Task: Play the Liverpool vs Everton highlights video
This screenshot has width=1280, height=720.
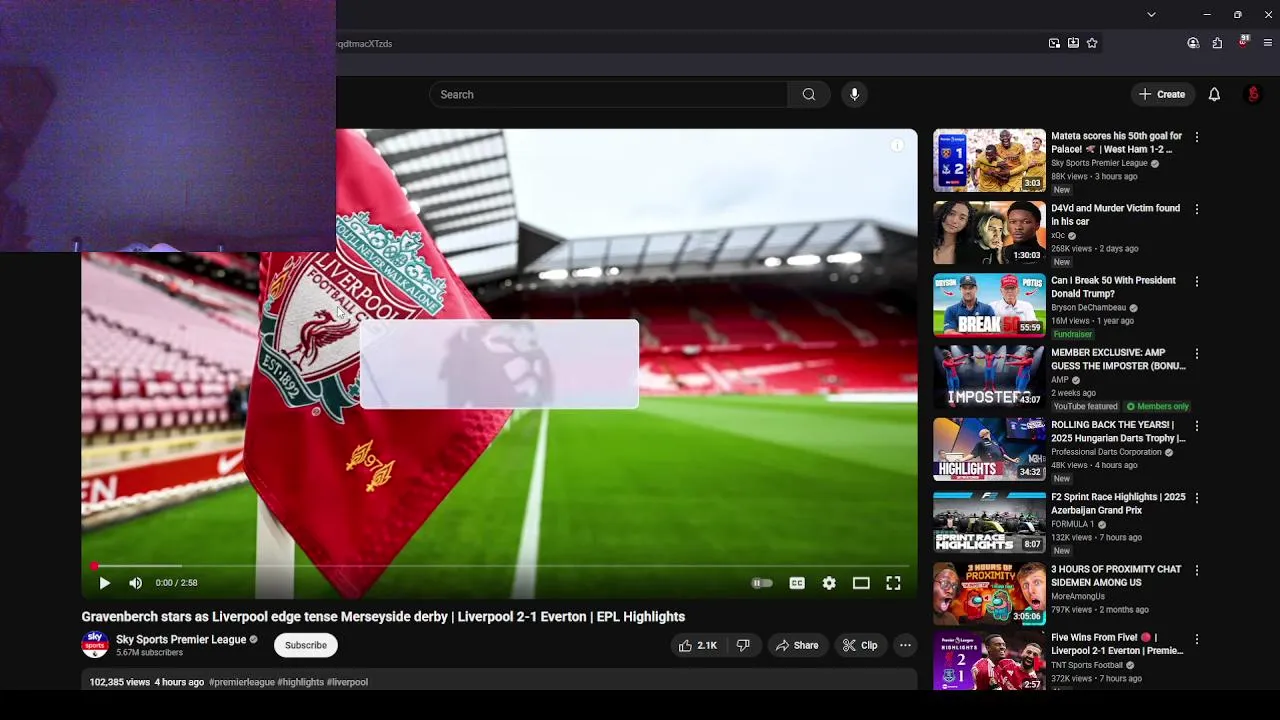Action: [104, 583]
